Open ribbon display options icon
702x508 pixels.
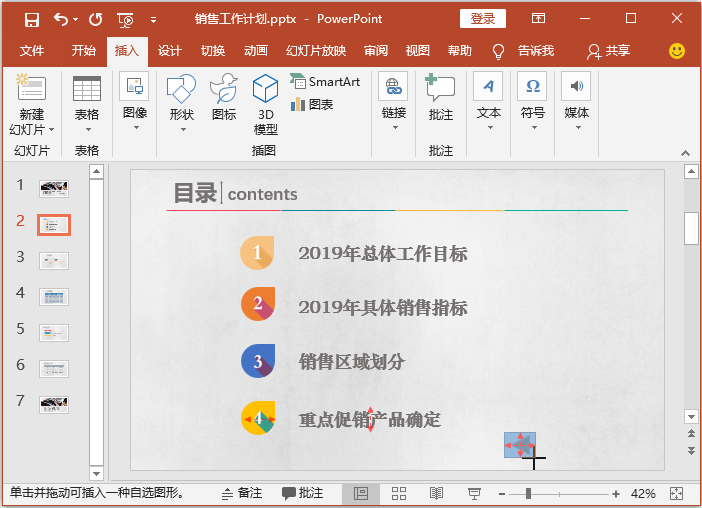[538, 18]
